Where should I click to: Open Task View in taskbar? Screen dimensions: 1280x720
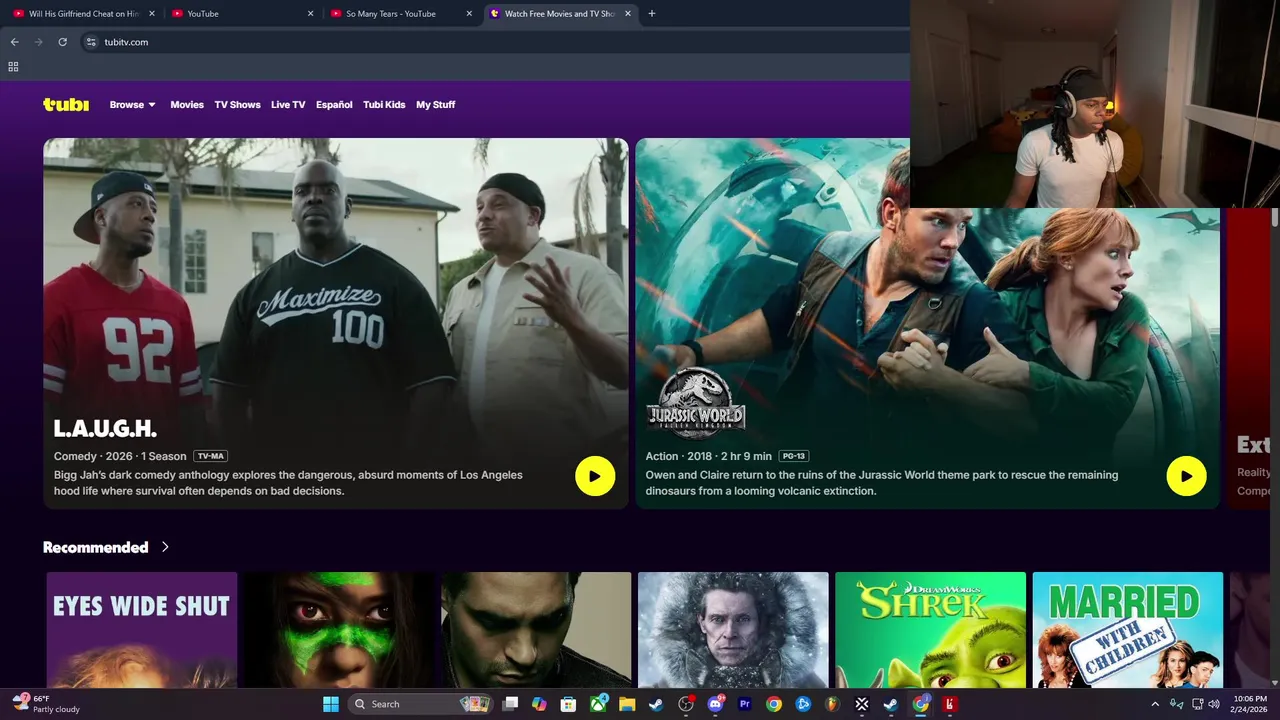[x=510, y=704]
